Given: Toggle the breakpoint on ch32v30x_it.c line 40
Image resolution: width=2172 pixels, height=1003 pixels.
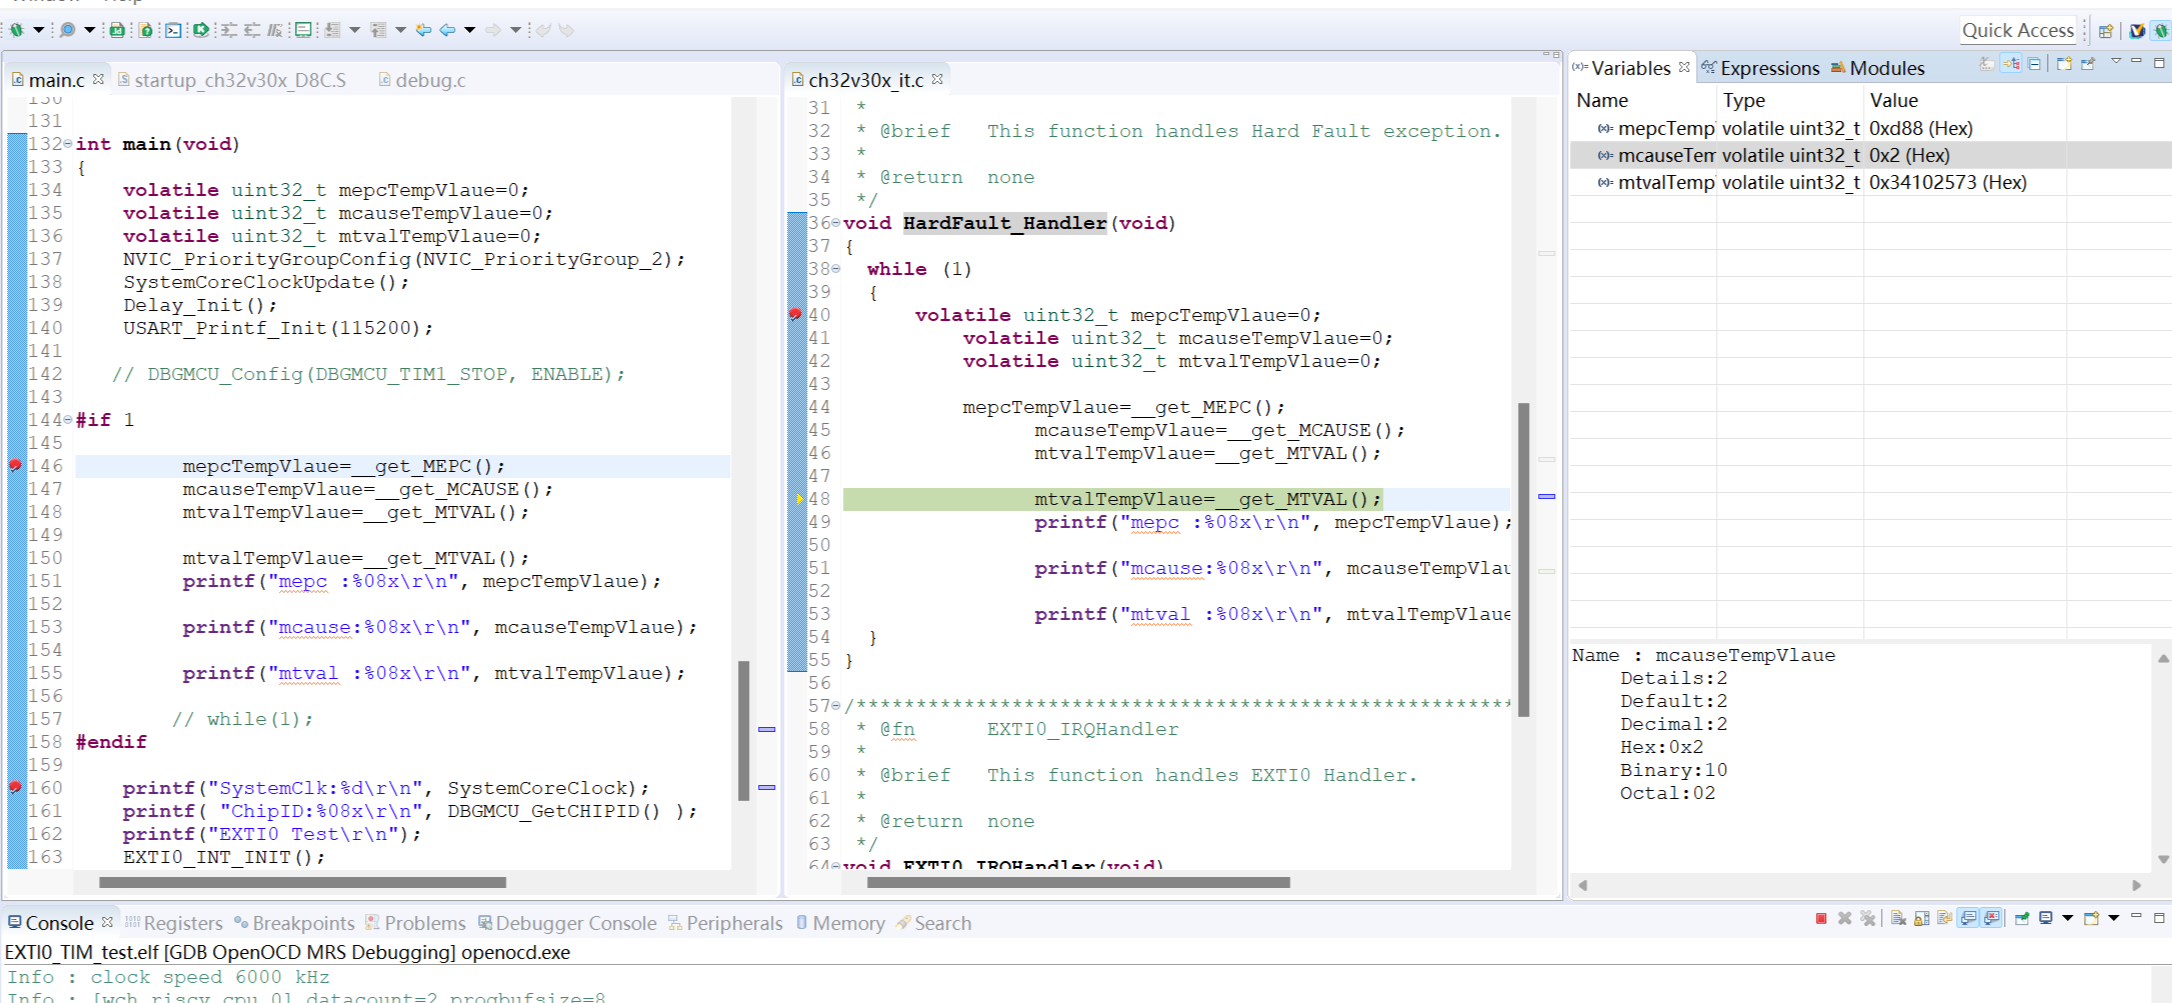Looking at the screenshot, I should (x=795, y=314).
